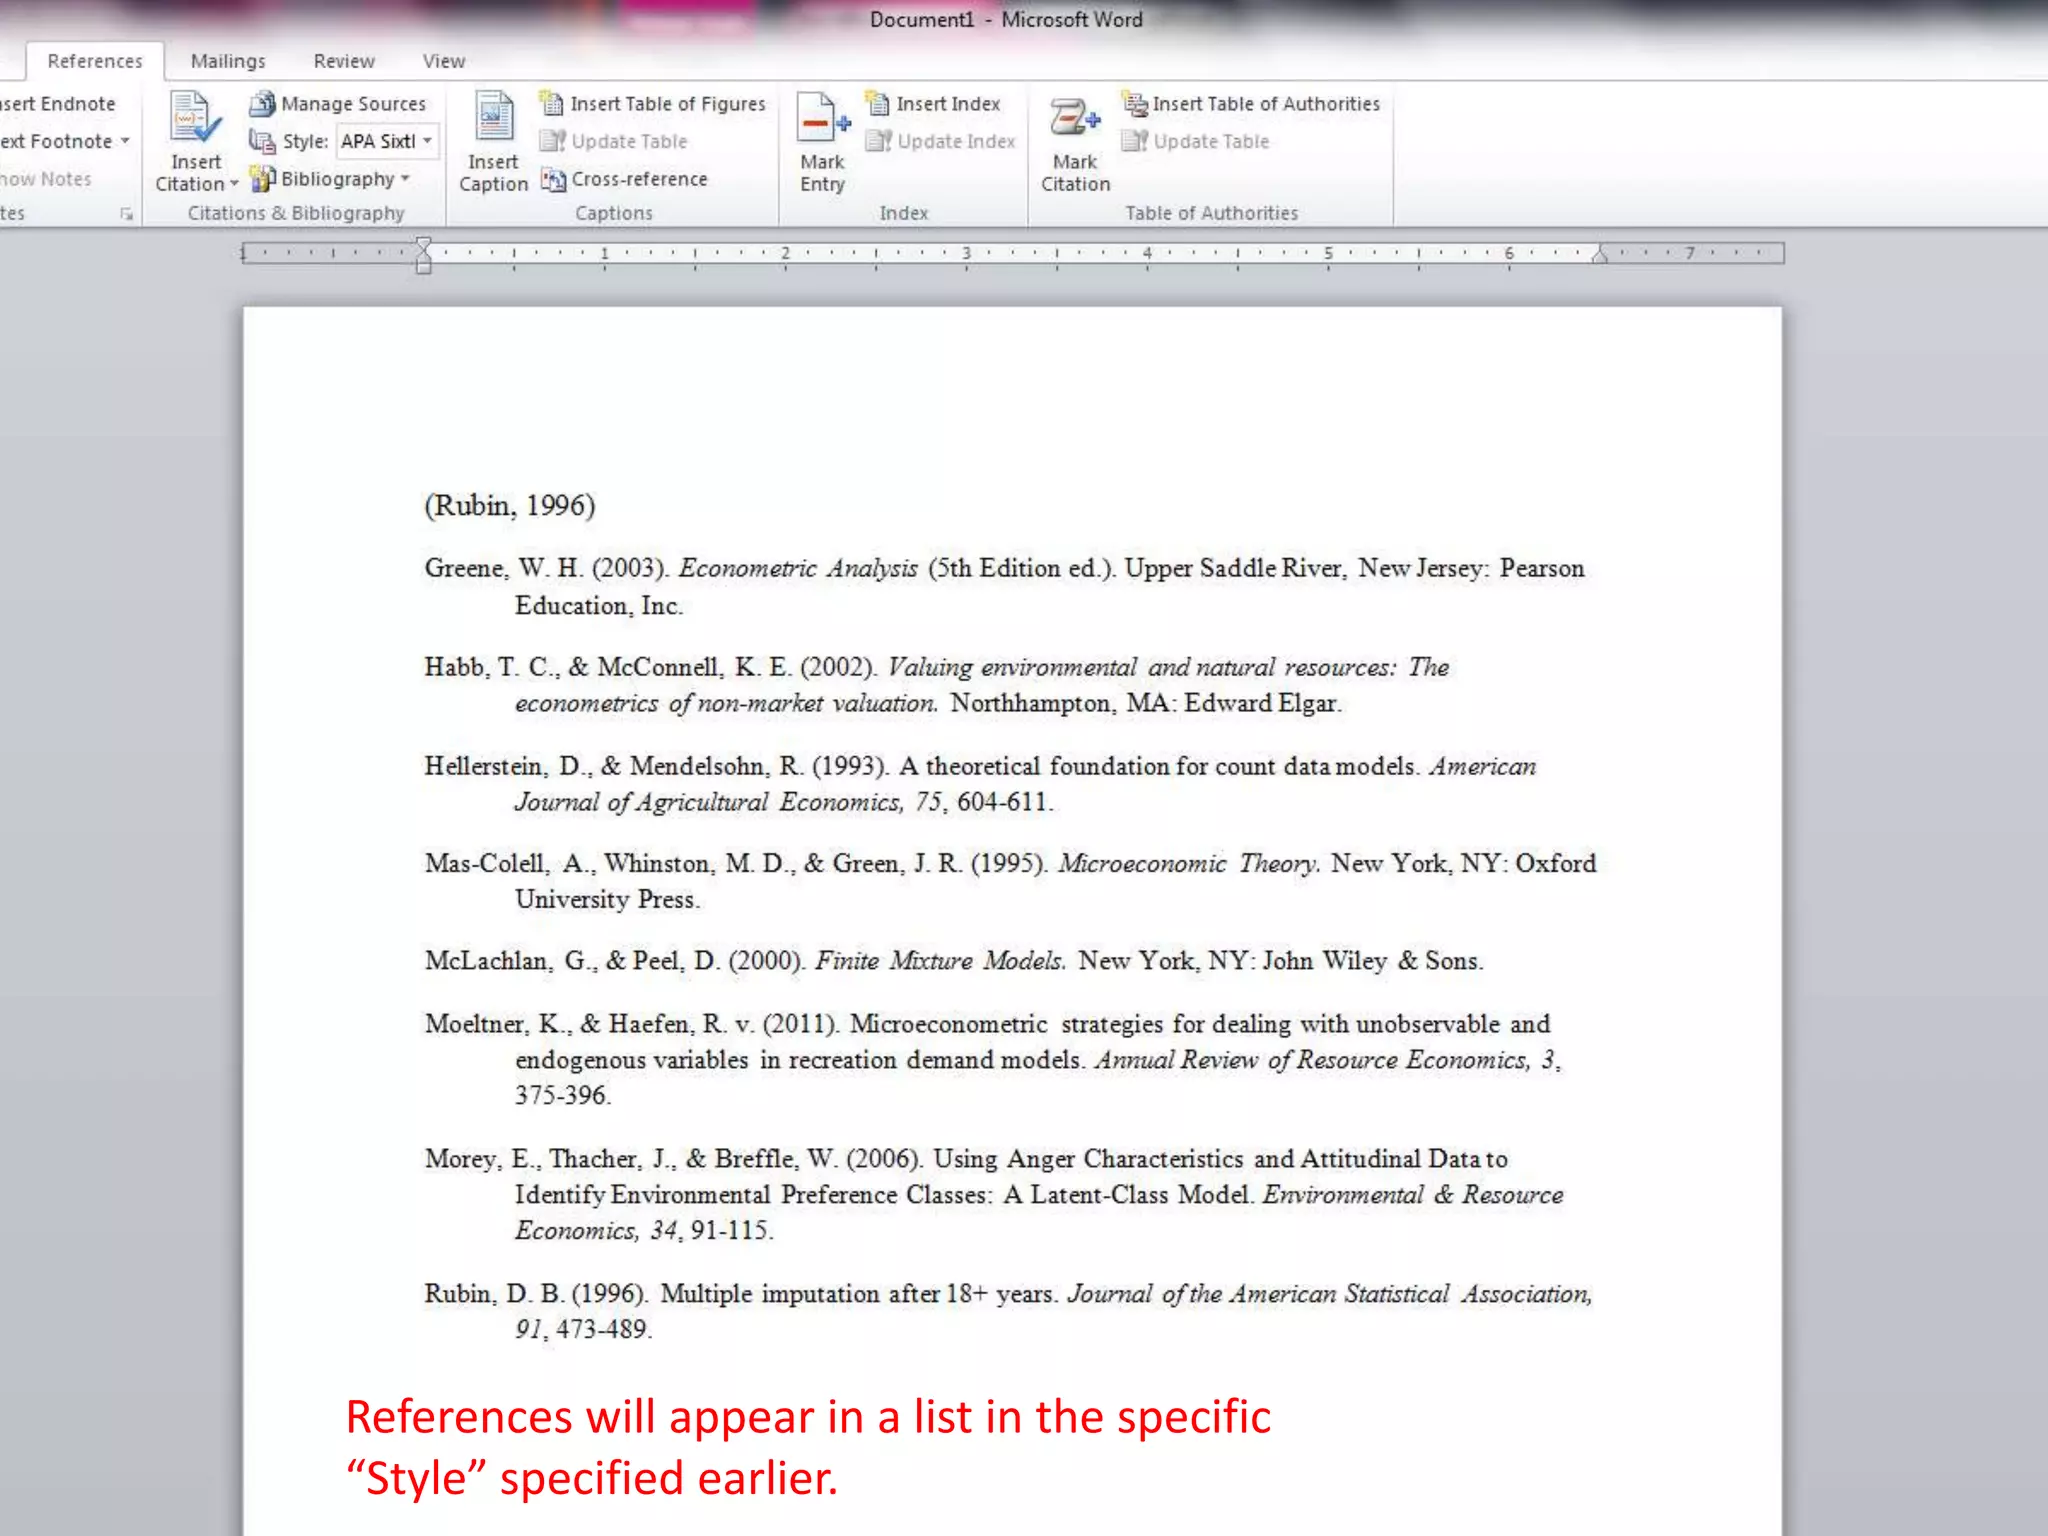This screenshot has width=2048, height=1536.
Task: Click the Insert Citation icon
Action: click(x=194, y=118)
